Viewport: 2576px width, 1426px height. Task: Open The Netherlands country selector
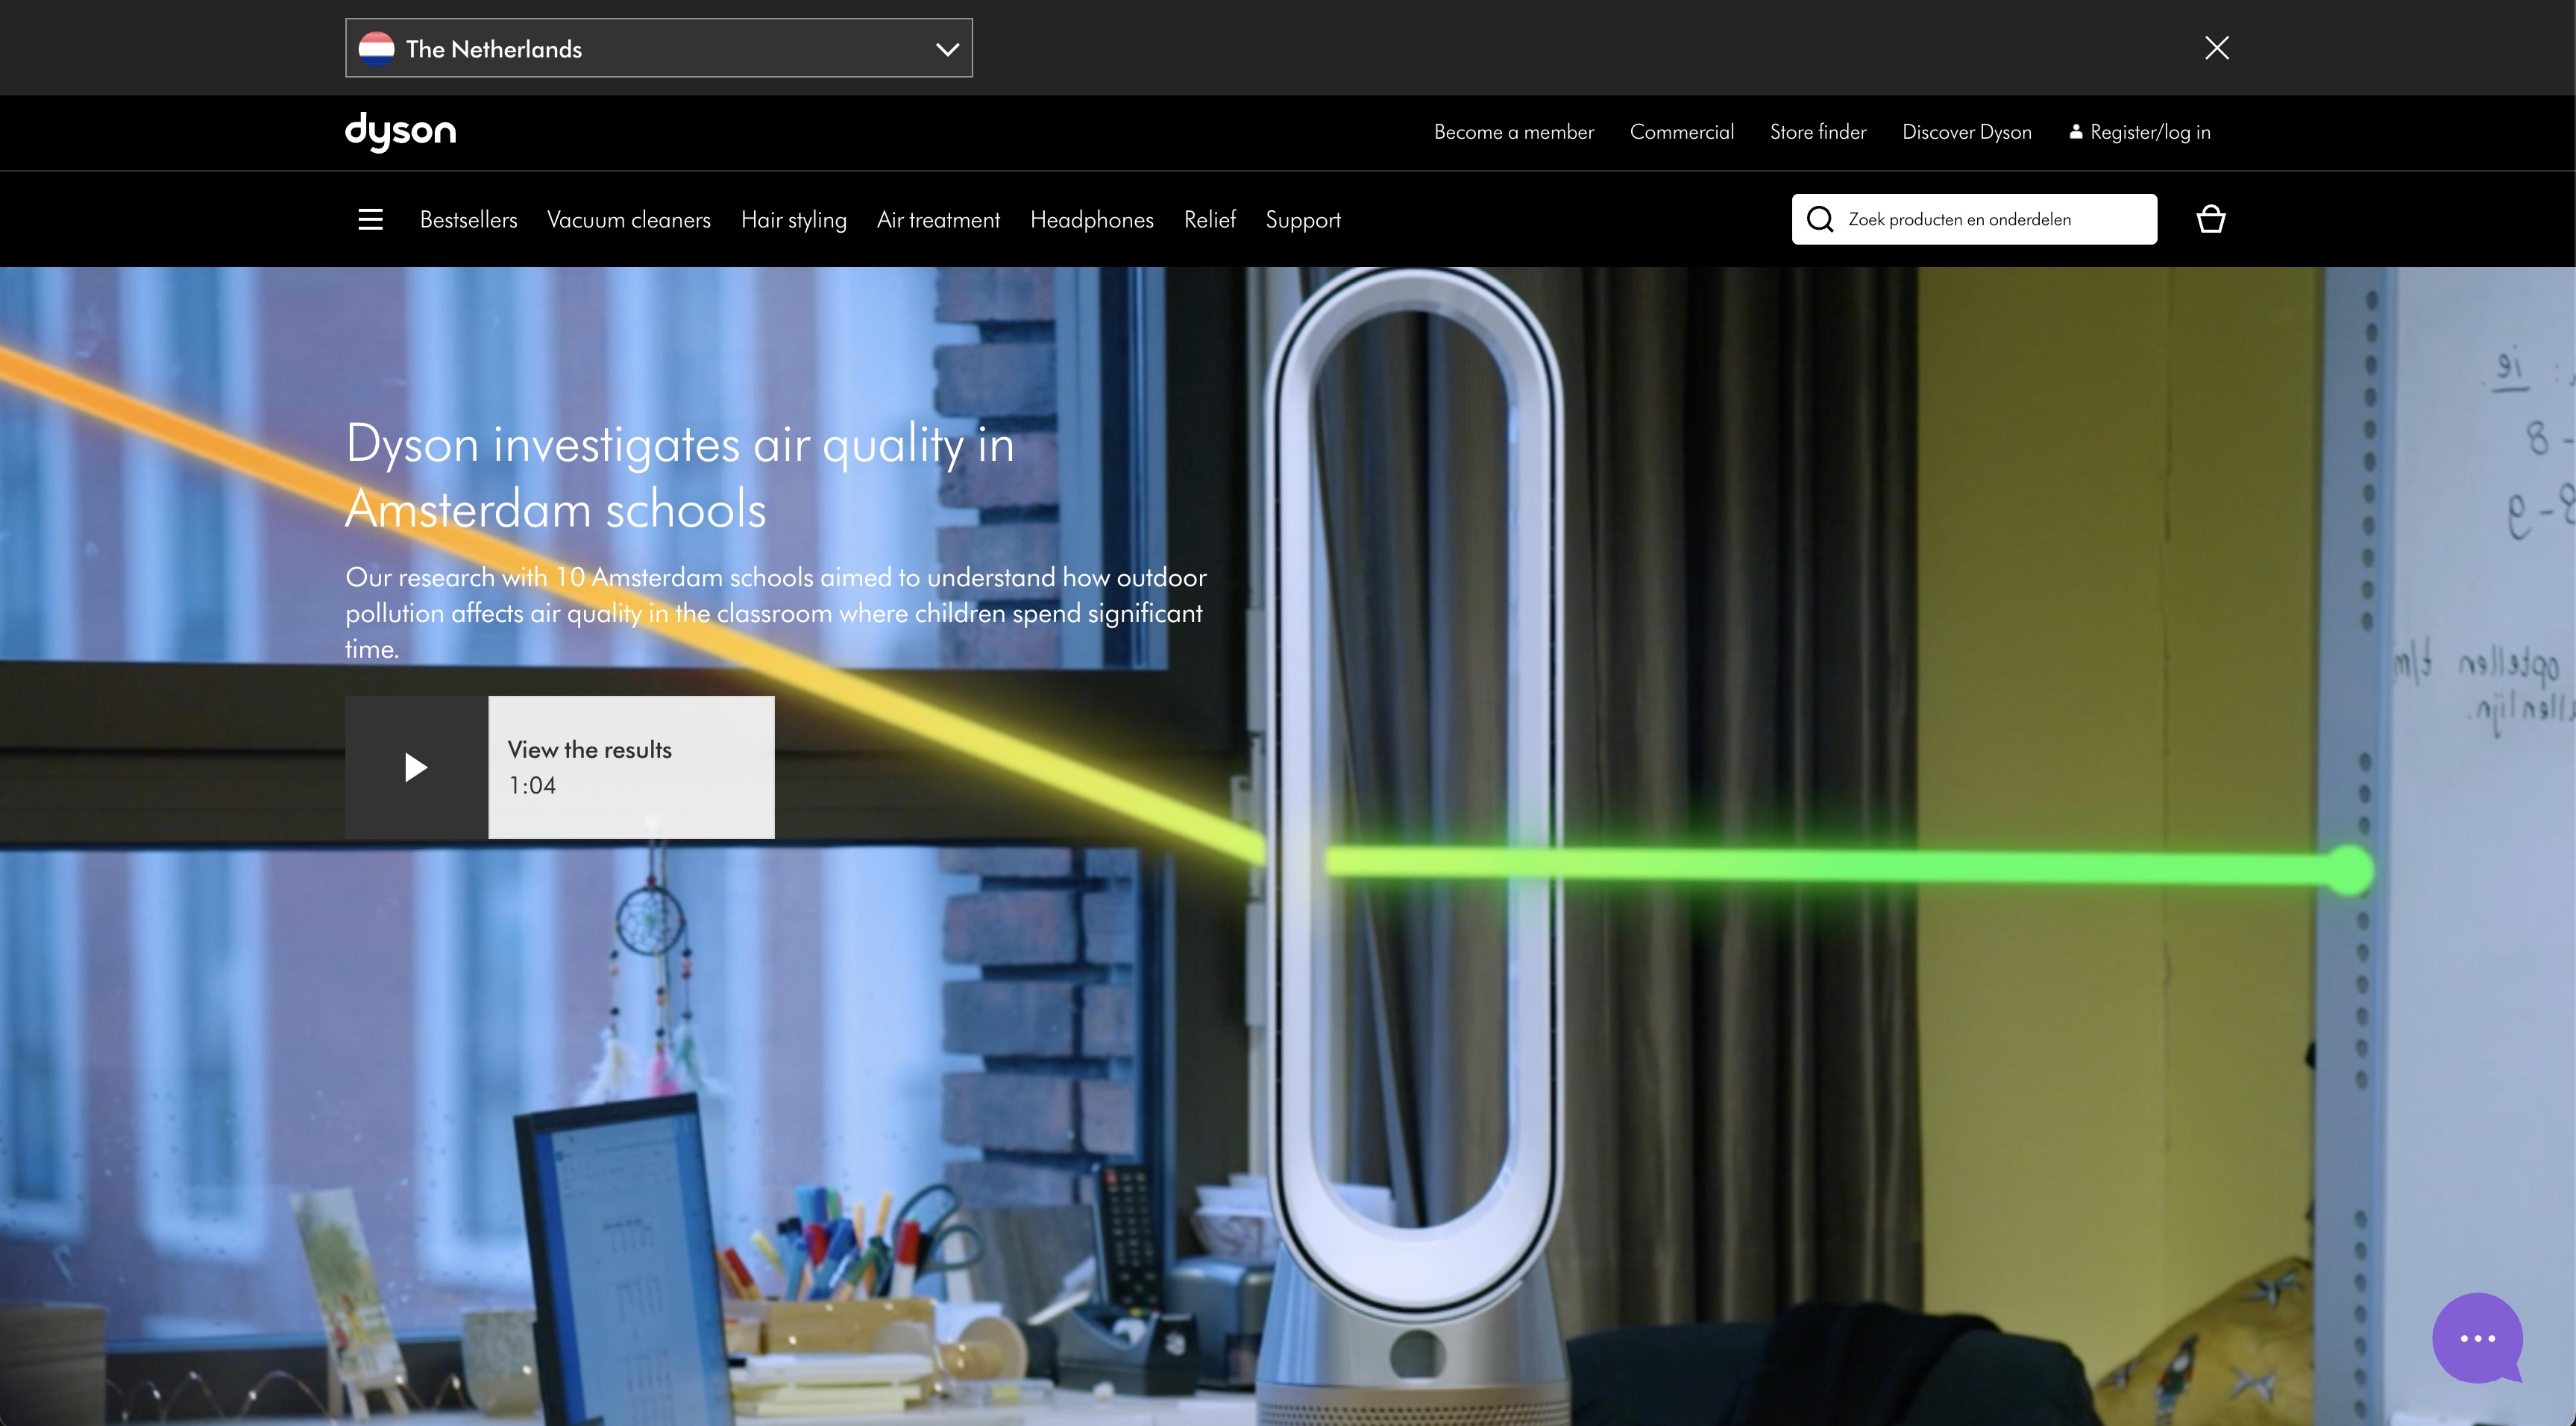(659, 48)
